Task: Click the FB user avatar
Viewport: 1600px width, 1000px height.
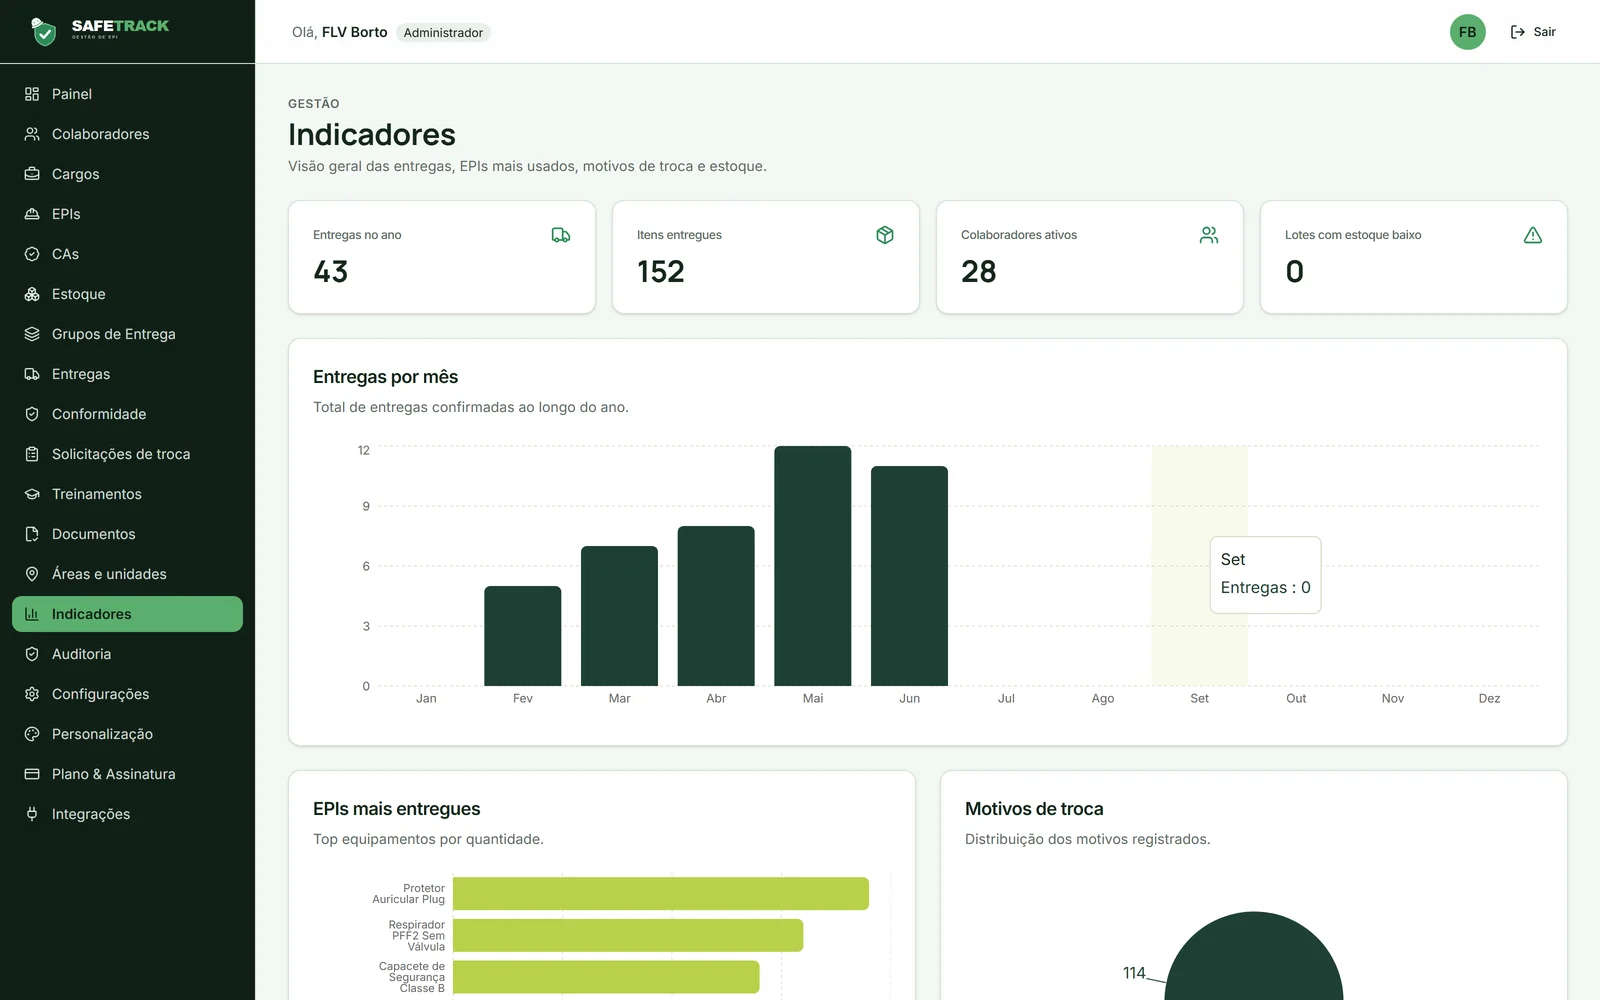Action: 1468,32
